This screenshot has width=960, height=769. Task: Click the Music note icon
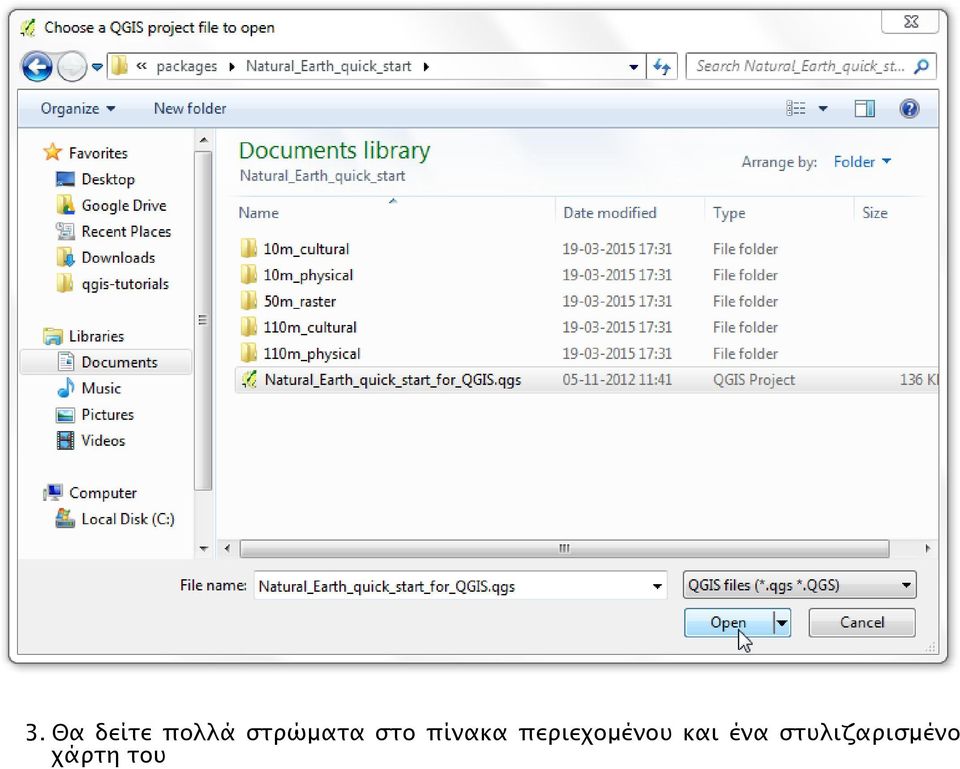[65, 388]
